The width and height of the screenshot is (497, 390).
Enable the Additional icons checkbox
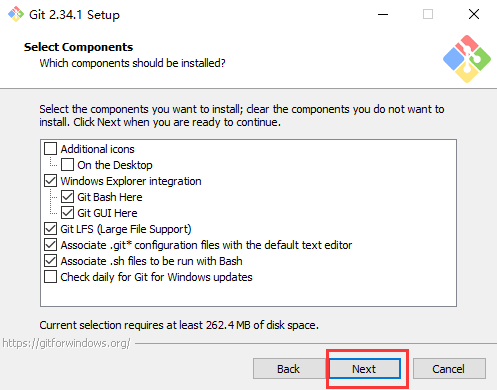tap(50, 149)
